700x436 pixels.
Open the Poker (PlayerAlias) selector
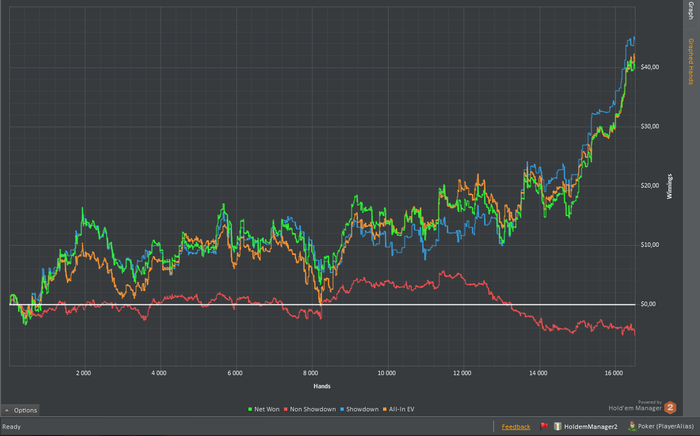667,427
